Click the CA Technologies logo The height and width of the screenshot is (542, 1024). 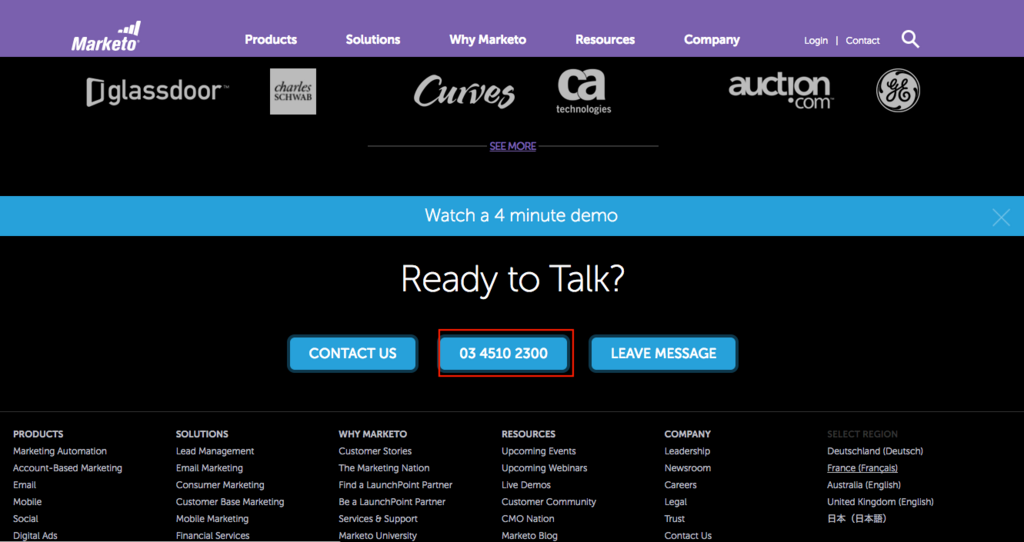pyautogui.click(x=583, y=91)
